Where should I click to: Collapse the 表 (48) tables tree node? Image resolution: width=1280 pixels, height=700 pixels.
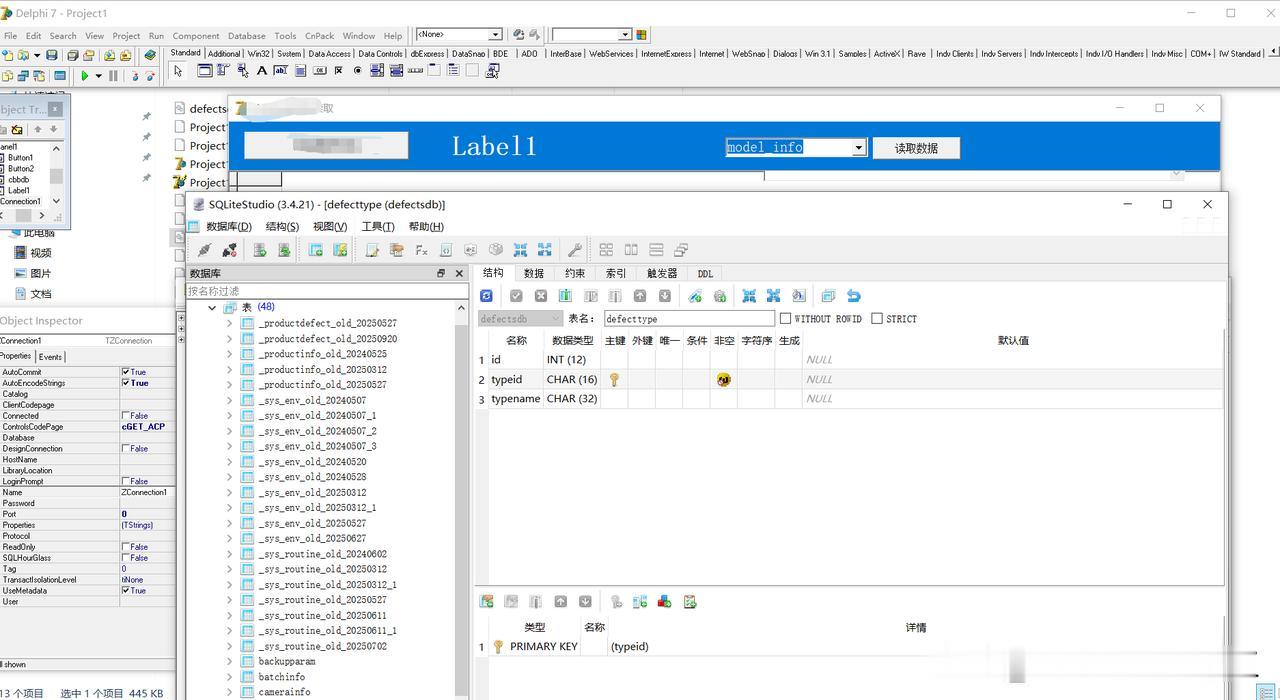tap(212, 308)
